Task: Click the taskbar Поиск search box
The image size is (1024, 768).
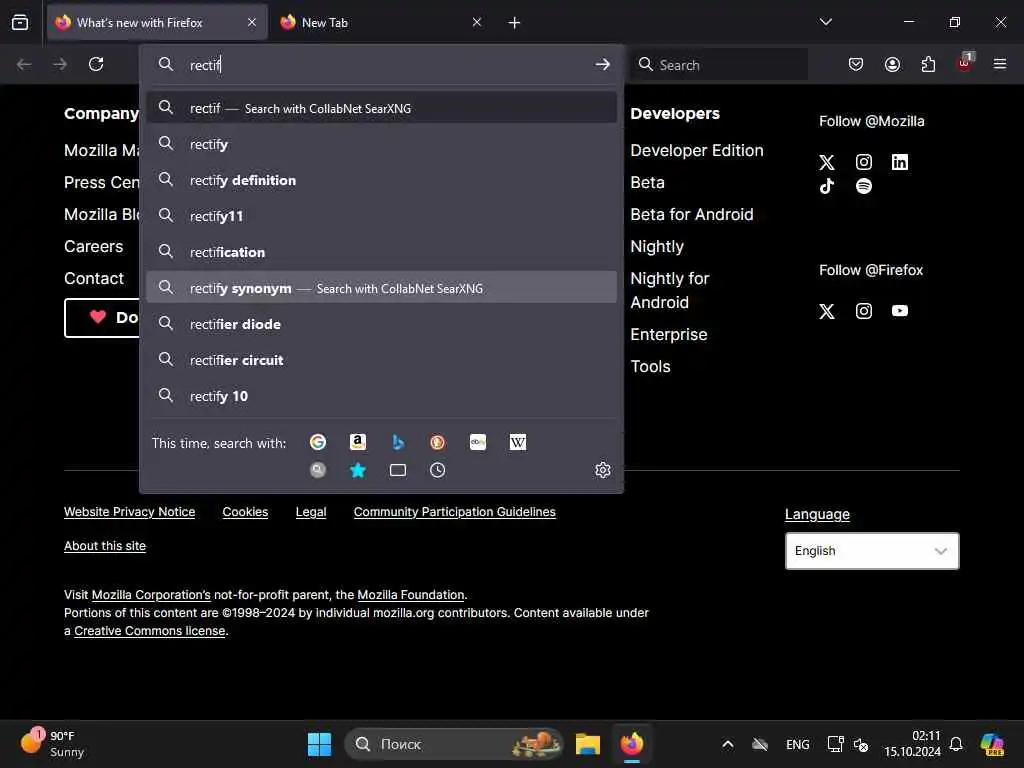Action: (x=453, y=744)
